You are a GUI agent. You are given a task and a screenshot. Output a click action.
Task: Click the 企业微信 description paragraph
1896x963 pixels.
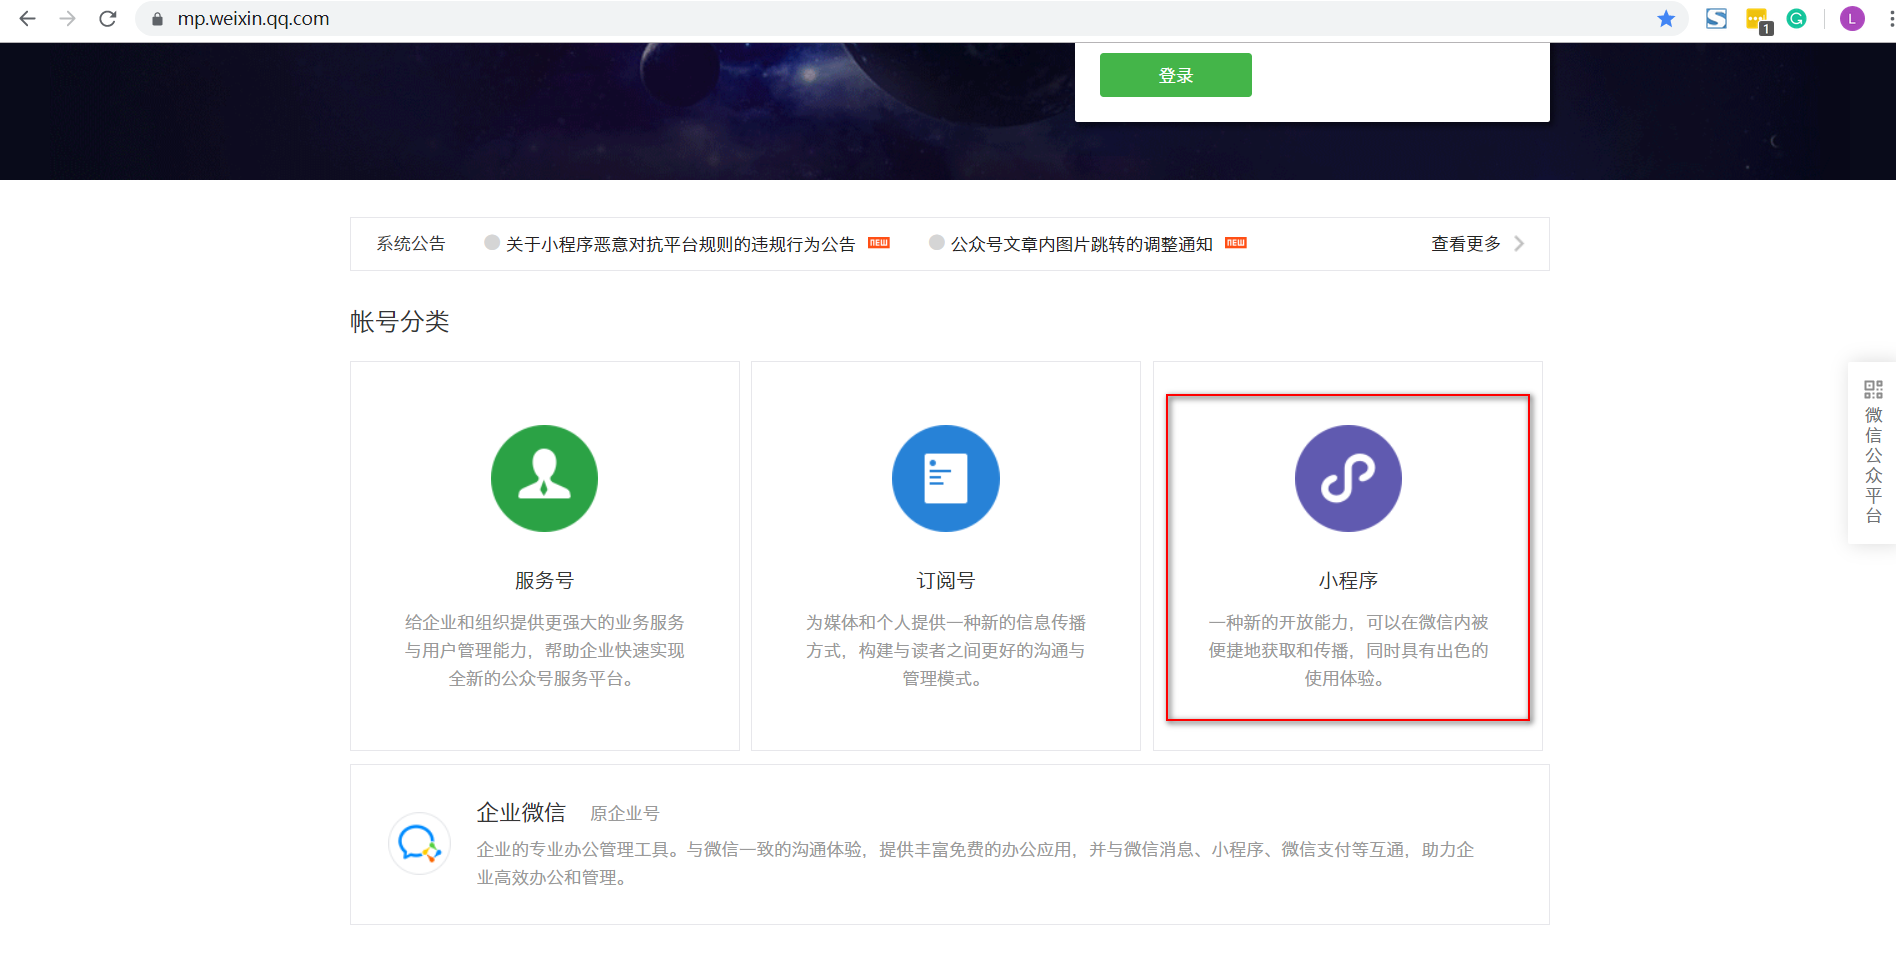coord(975,863)
